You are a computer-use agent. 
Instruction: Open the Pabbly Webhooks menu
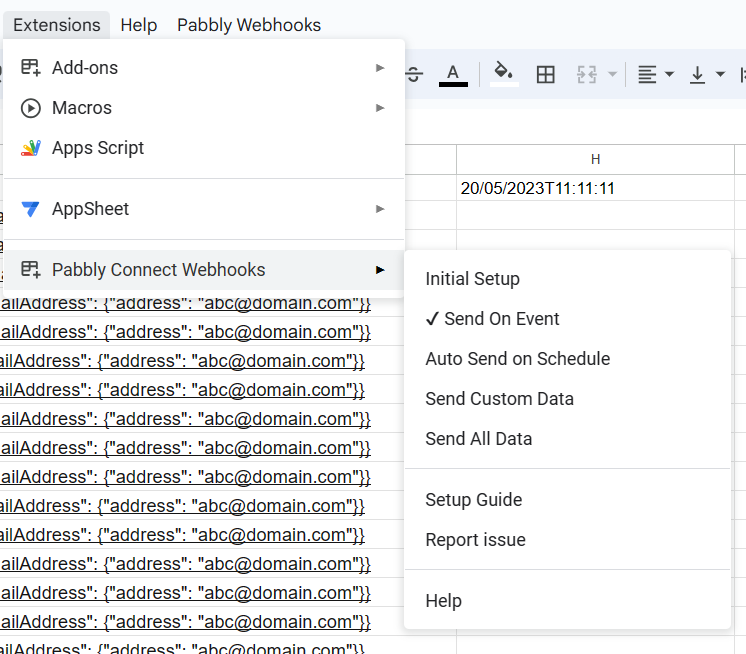[249, 25]
